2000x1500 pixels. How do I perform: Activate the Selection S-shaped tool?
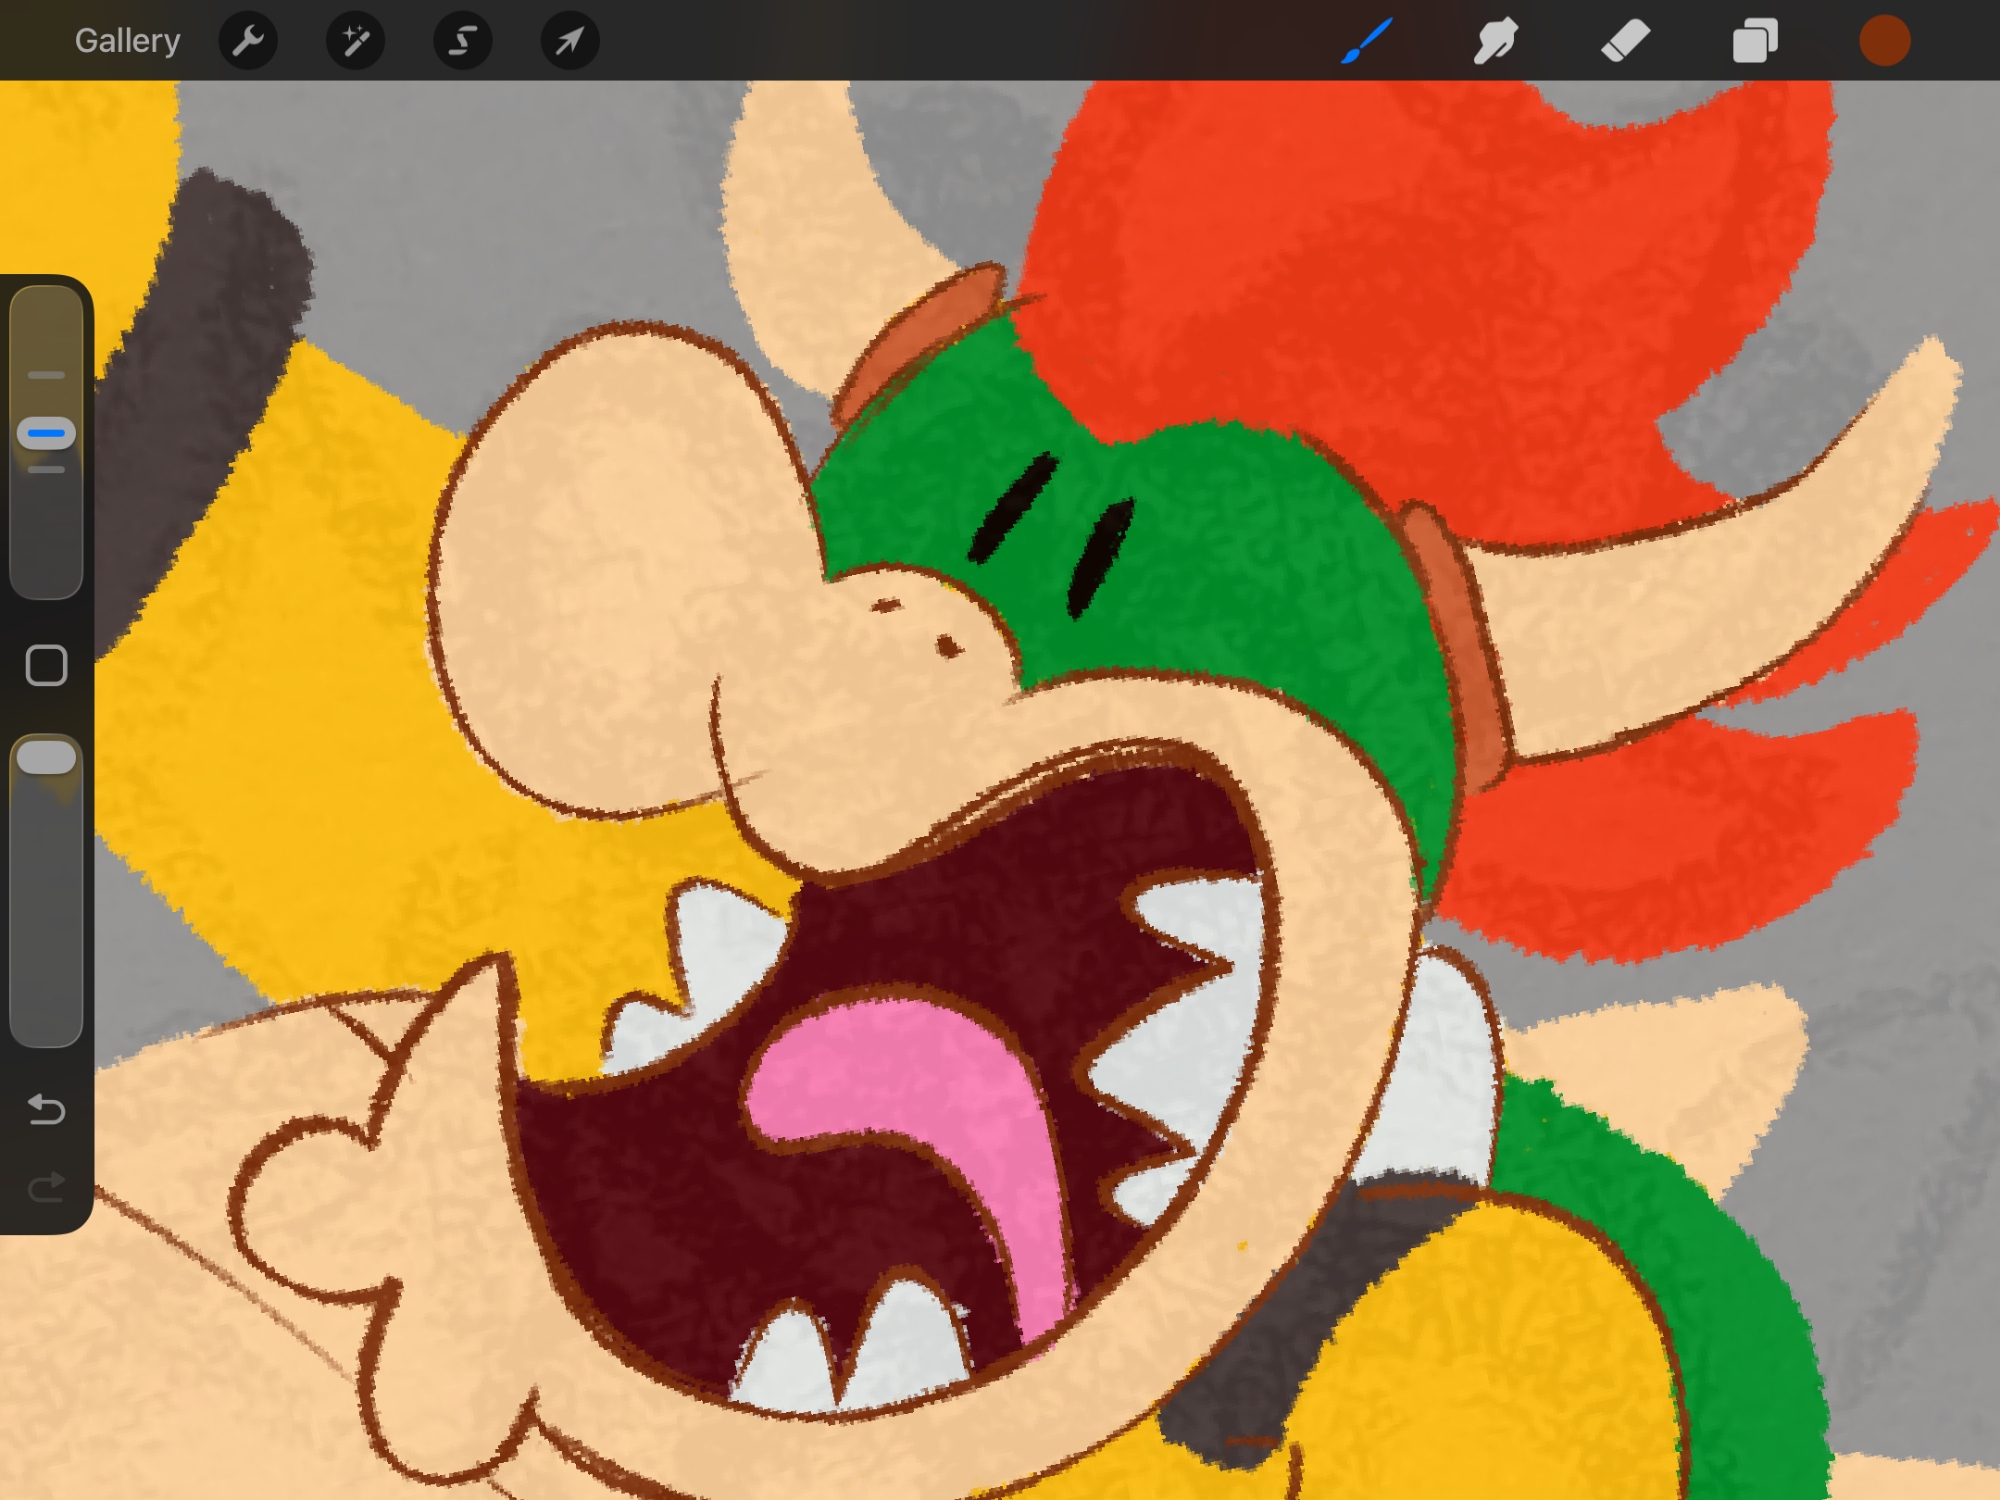462,41
